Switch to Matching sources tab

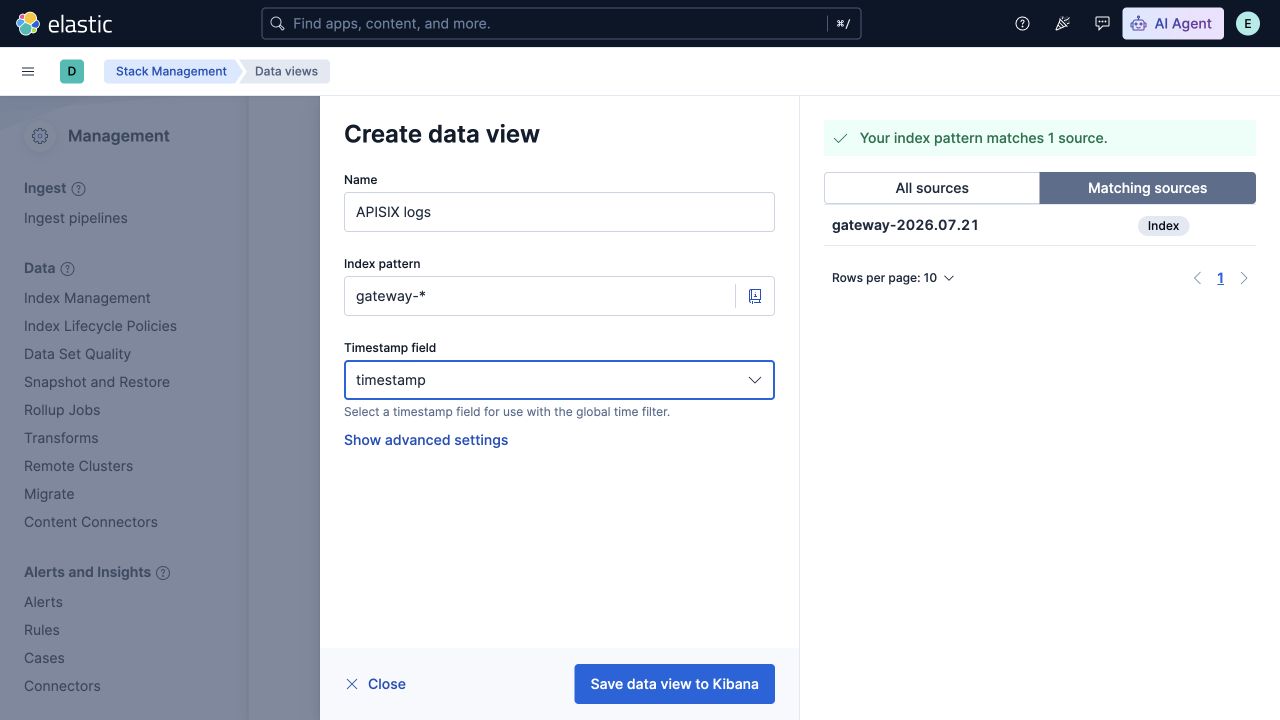[x=1148, y=188]
